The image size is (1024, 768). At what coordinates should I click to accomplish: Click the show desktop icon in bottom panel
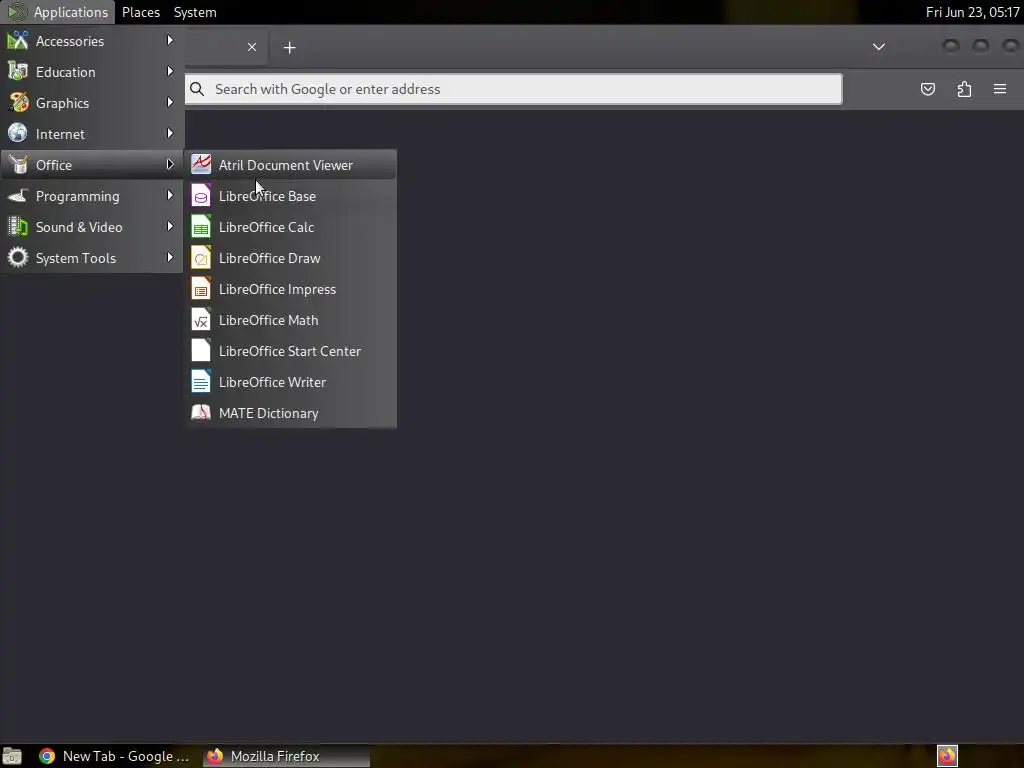point(12,756)
